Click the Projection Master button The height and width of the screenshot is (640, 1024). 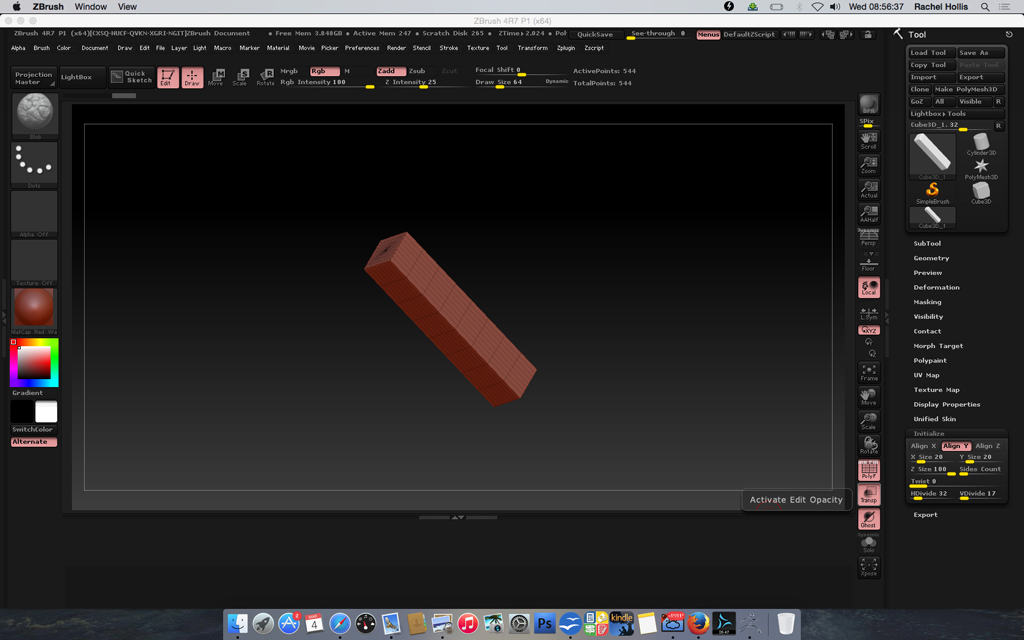[x=34, y=78]
